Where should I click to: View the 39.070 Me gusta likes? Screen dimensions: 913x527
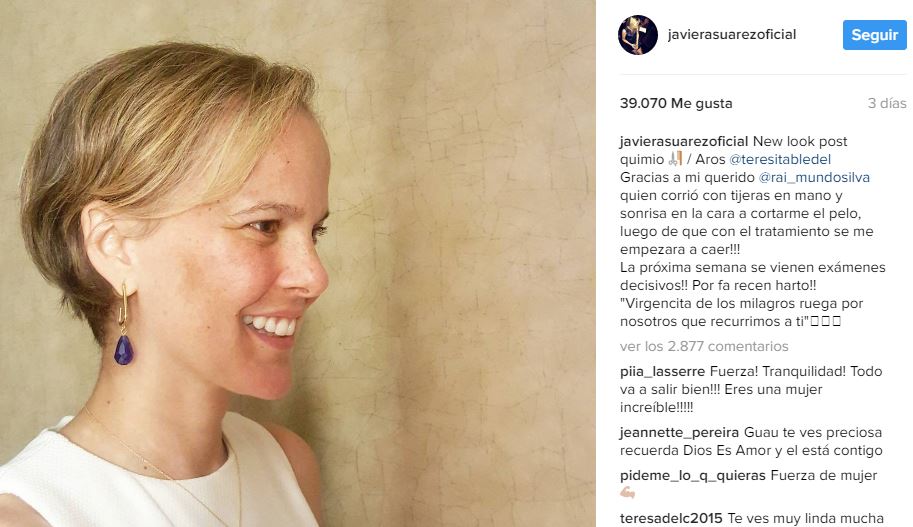click(x=676, y=103)
